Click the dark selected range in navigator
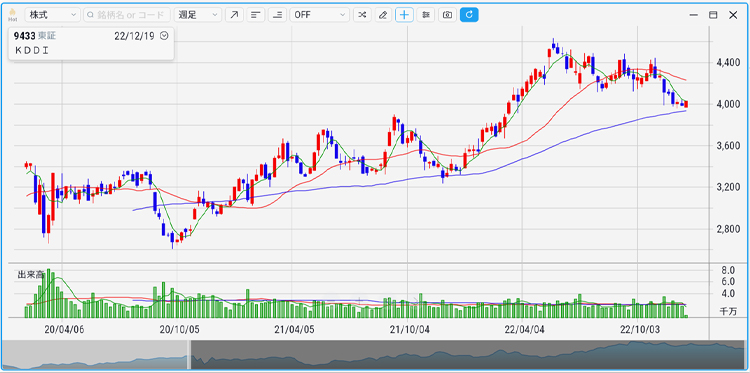Viewport: 750px width, 373px height. point(467,355)
